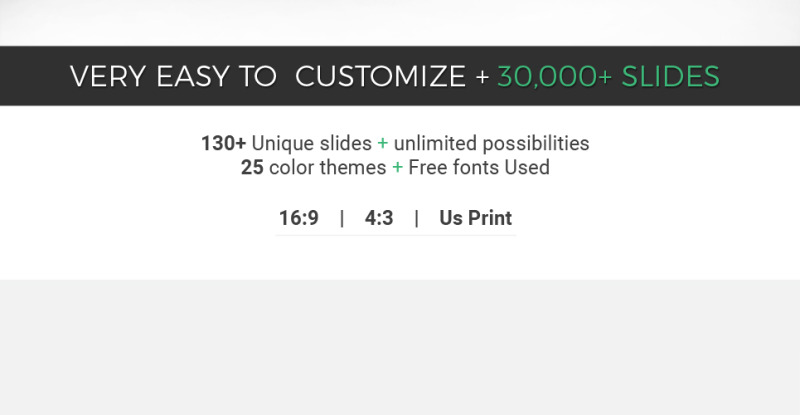The width and height of the screenshot is (800, 415).
Task: Click the bold "130+" number
Action: [x=223, y=143]
